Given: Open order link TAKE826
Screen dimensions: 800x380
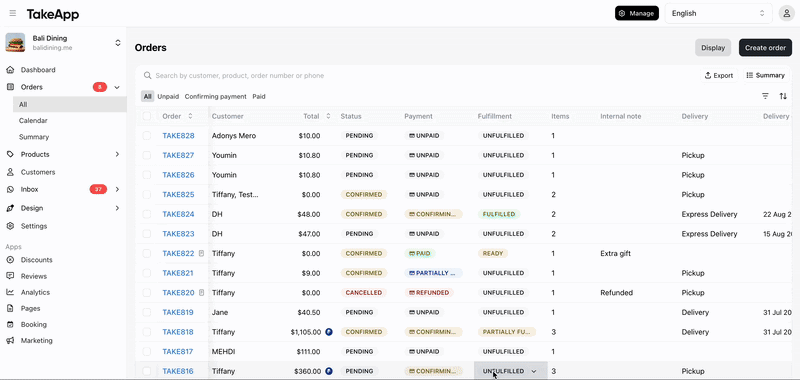Looking at the screenshot, I should click(178, 175).
